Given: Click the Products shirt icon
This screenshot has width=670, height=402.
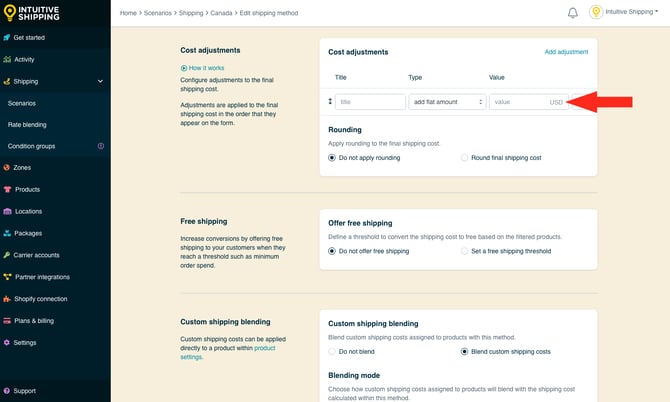Looking at the screenshot, I should pyautogui.click(x=7, y=189).
